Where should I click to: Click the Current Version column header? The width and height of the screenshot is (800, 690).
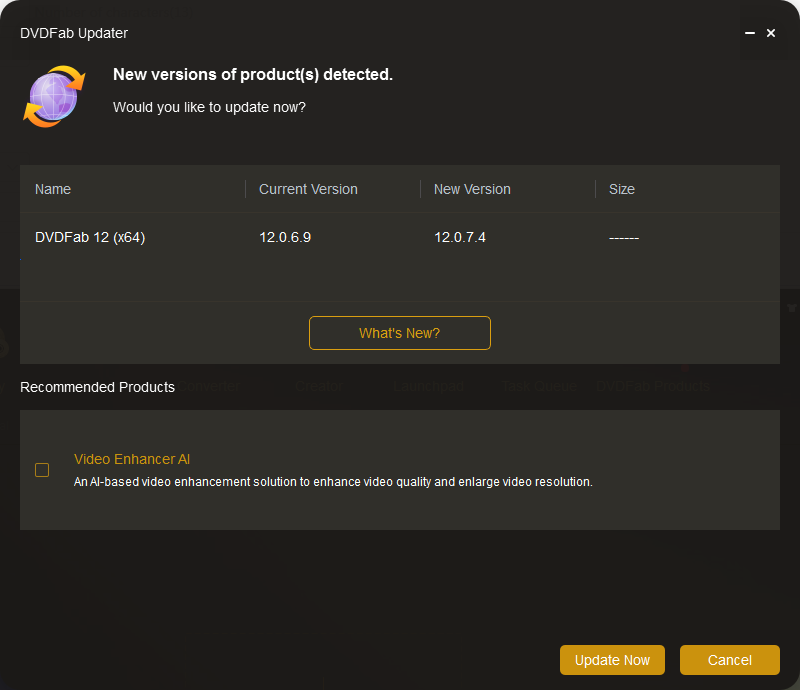[x=308, y=189]
